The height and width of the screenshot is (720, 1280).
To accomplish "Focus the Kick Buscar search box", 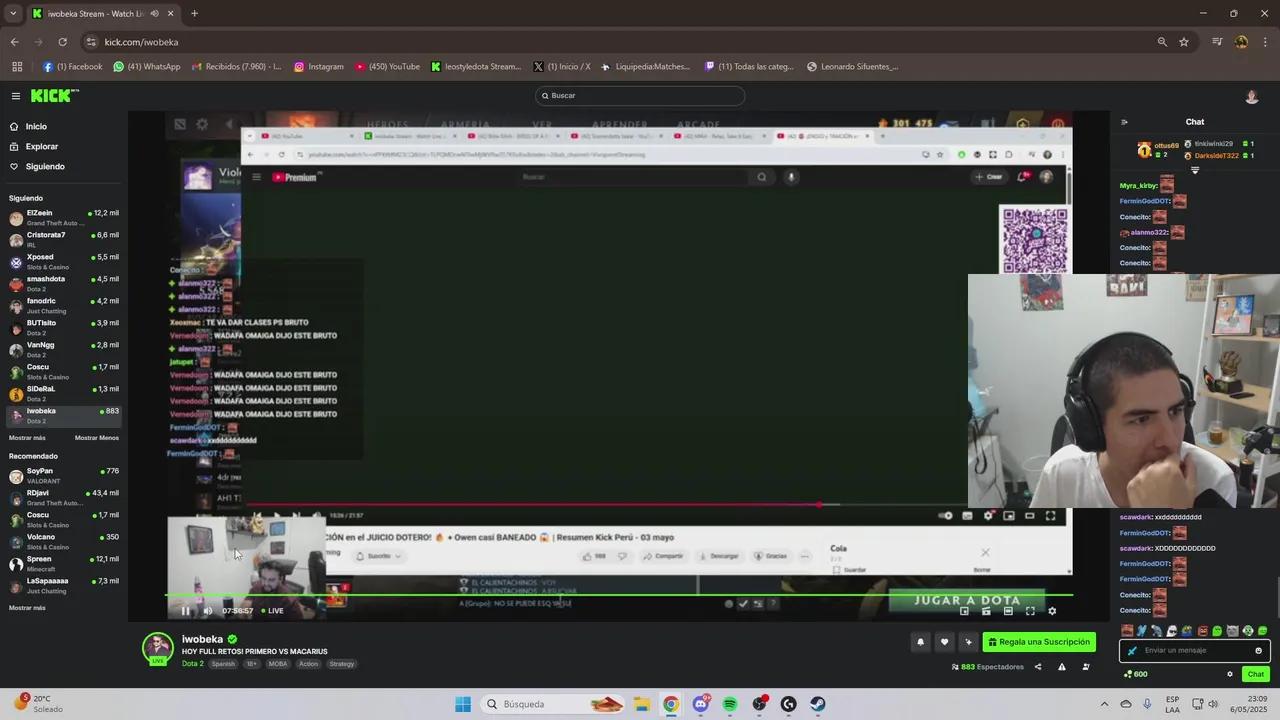I will [x=640, y=96].
